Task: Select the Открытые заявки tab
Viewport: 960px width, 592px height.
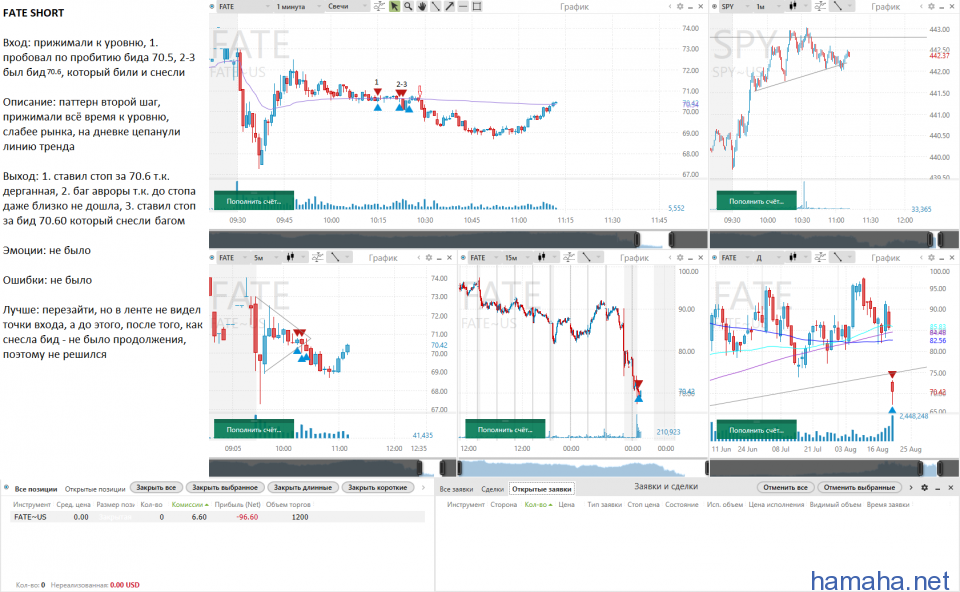Action: (x=542, y=489)
